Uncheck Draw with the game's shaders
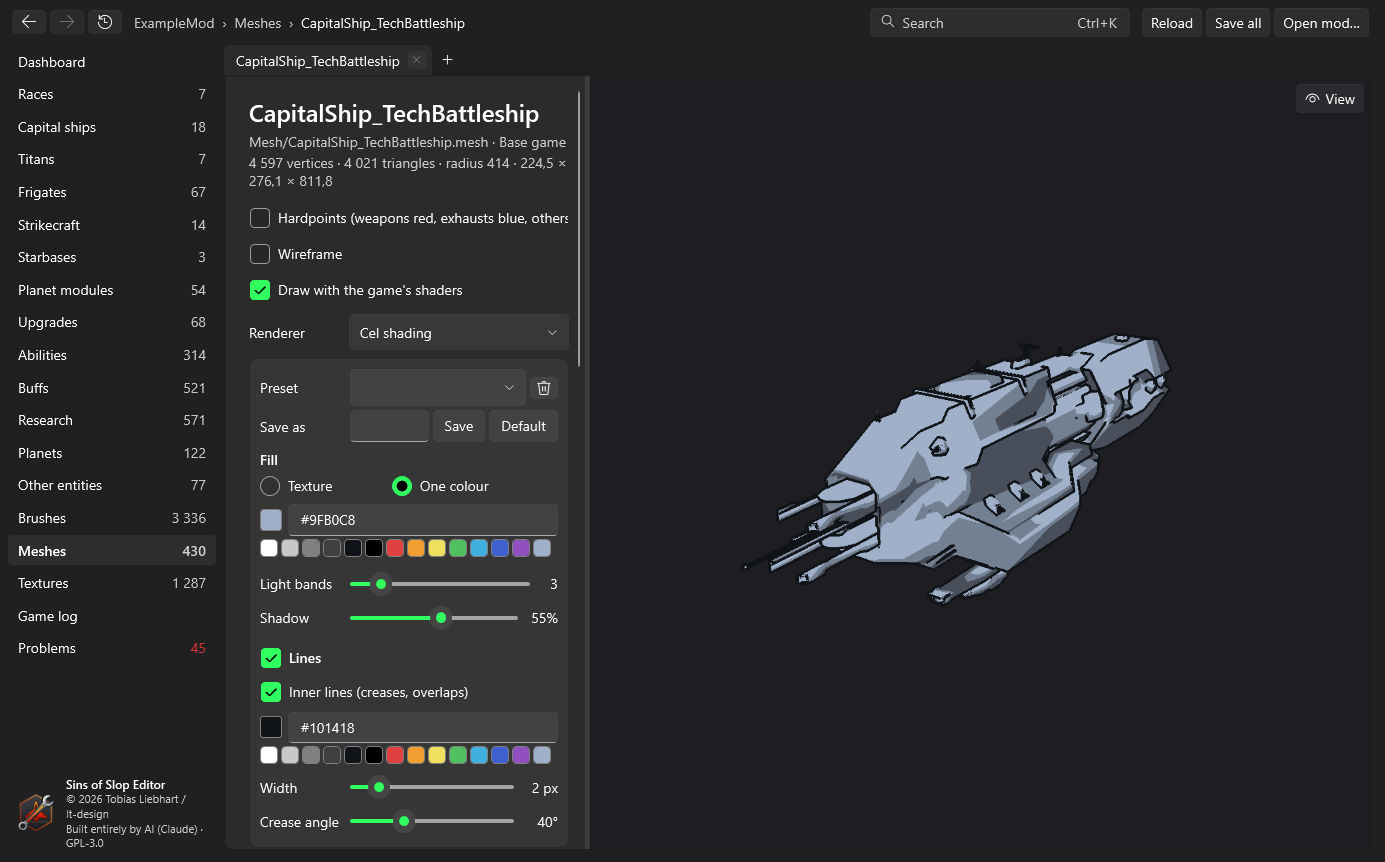 click(260, 290)
